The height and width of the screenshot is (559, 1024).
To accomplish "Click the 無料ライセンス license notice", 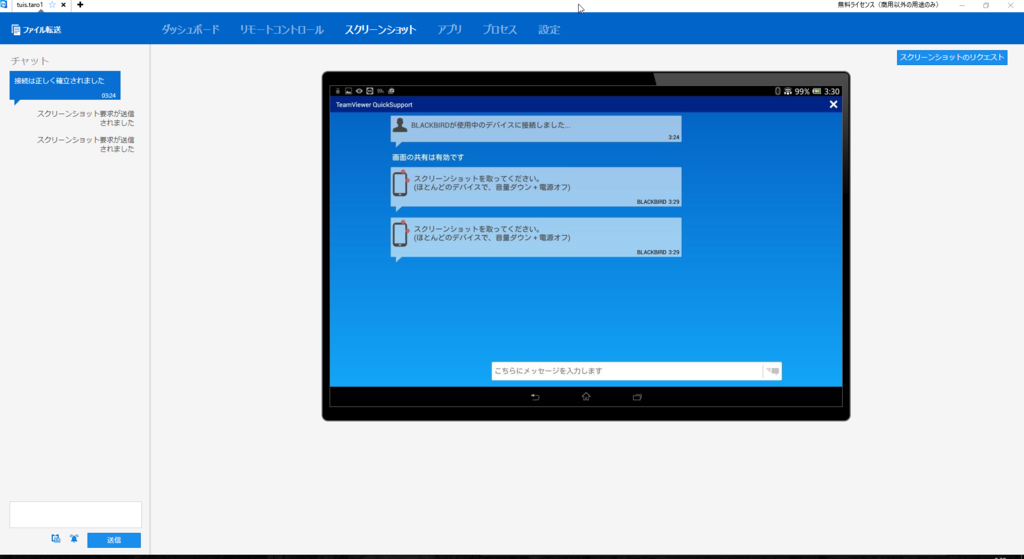I will click(888, 5).
